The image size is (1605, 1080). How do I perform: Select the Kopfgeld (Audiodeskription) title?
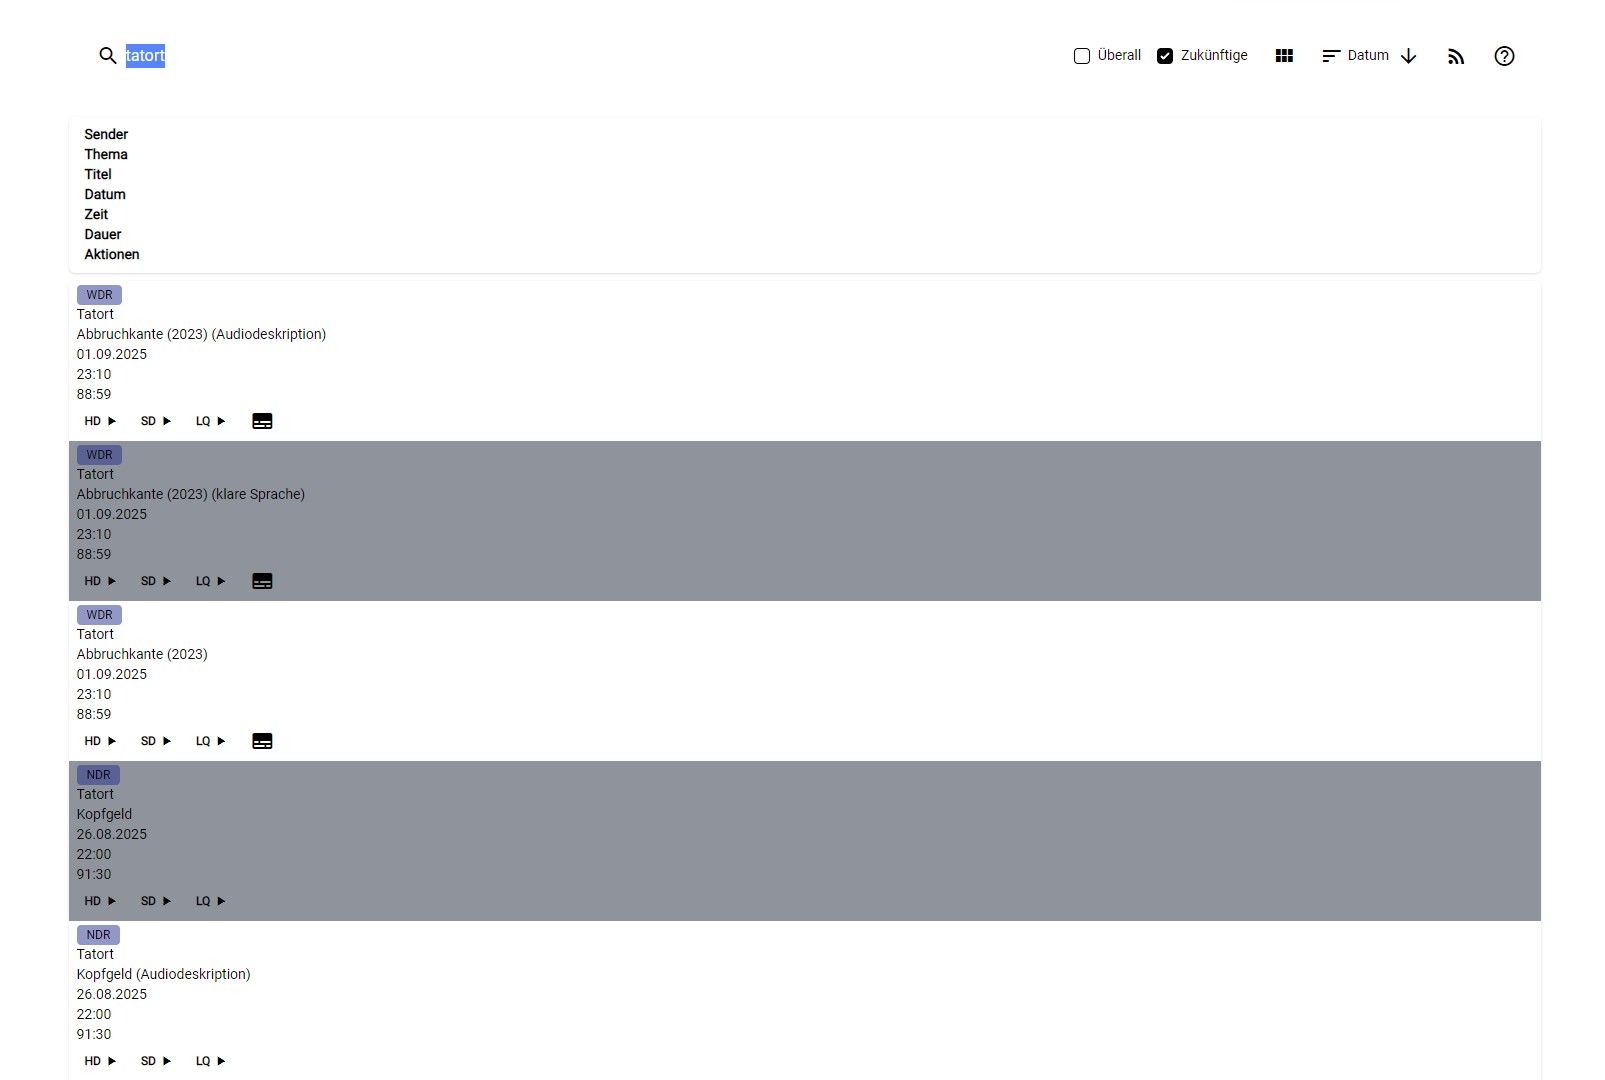point(164,974)
